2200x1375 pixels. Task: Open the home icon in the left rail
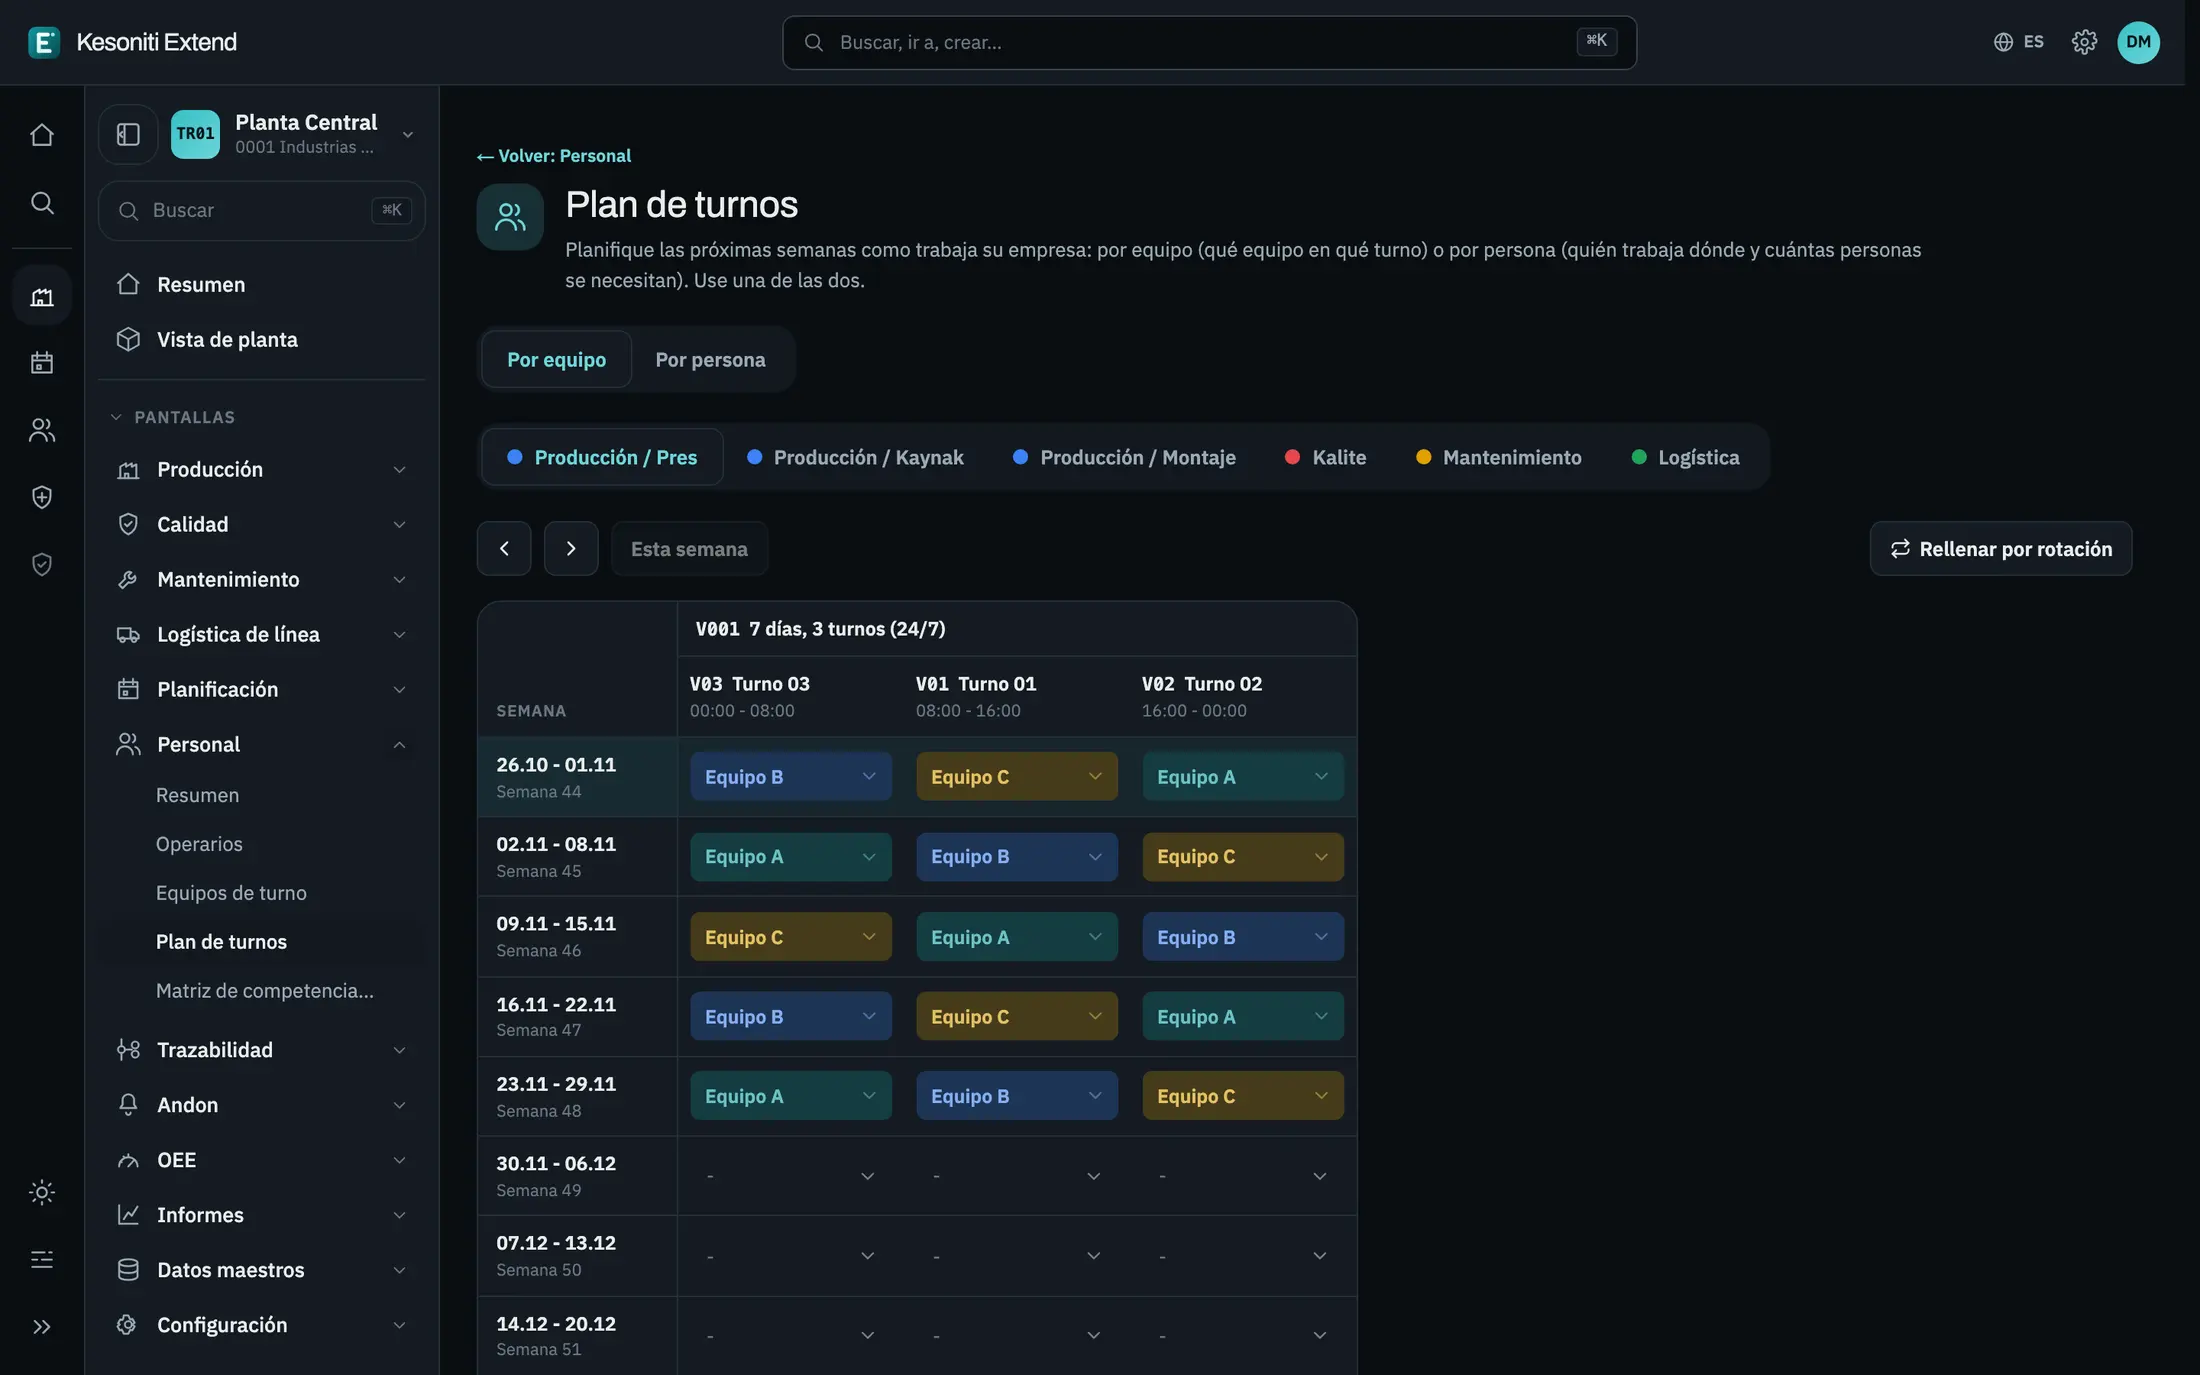click(x=42, y=135)
